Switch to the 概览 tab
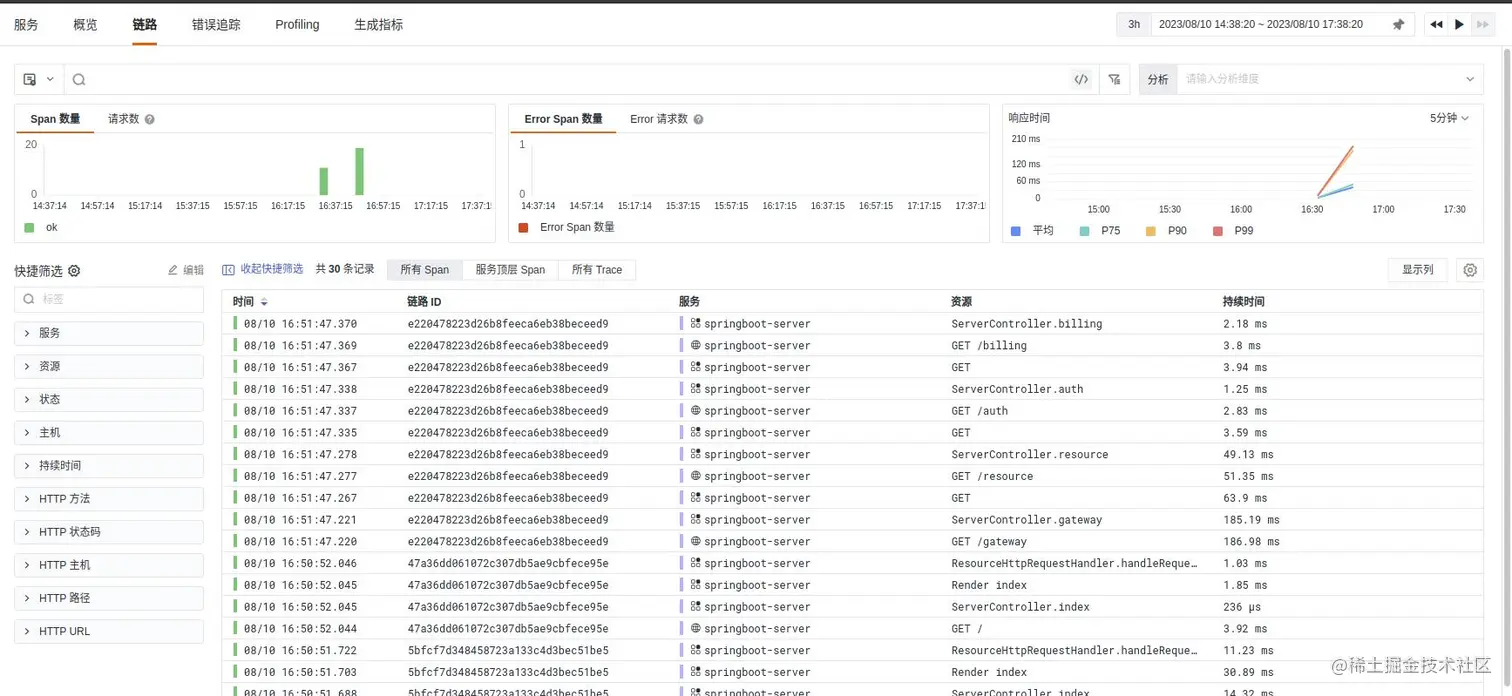The image size is (1512, 696). (x=85, y=24)
